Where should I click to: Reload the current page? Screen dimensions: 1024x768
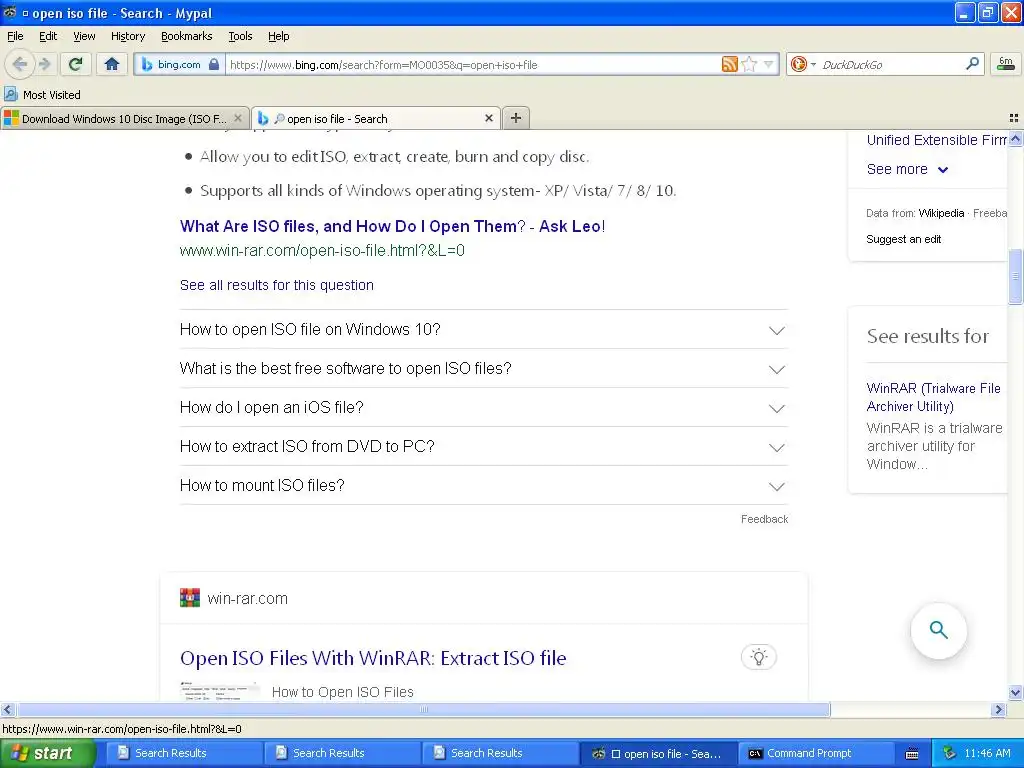pos(75,64)
